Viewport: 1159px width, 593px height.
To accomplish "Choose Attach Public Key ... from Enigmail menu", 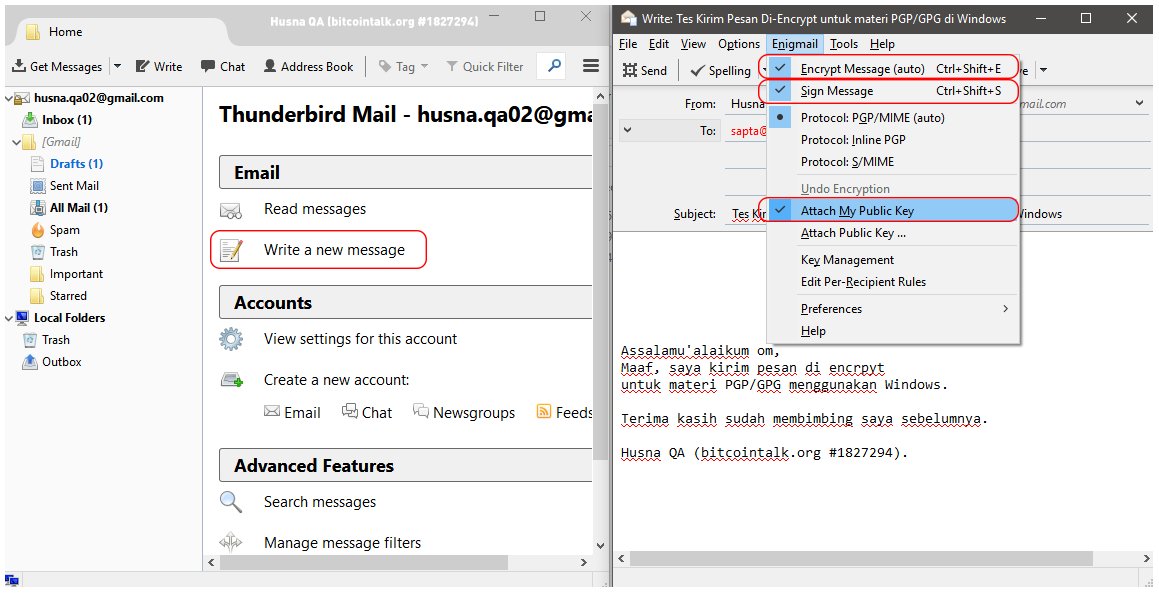I will click(x=894, y=233).
